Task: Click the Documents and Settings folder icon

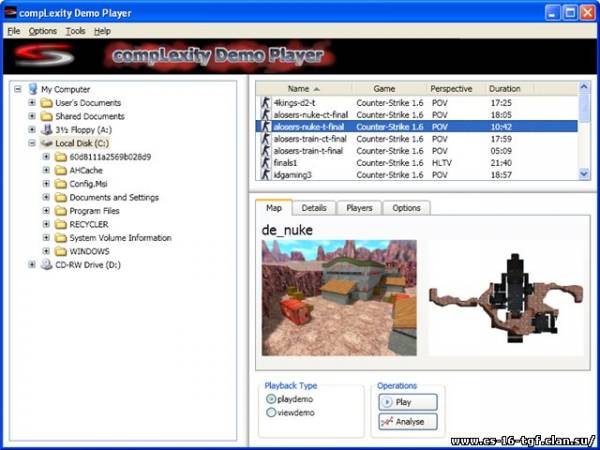Action: (60, 197)
